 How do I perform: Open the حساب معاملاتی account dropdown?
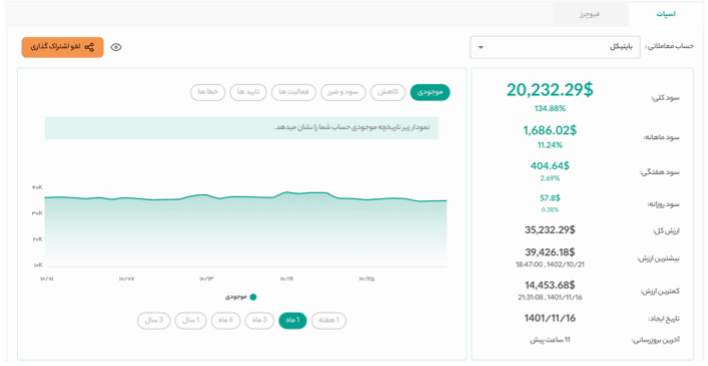coord(555,47)
